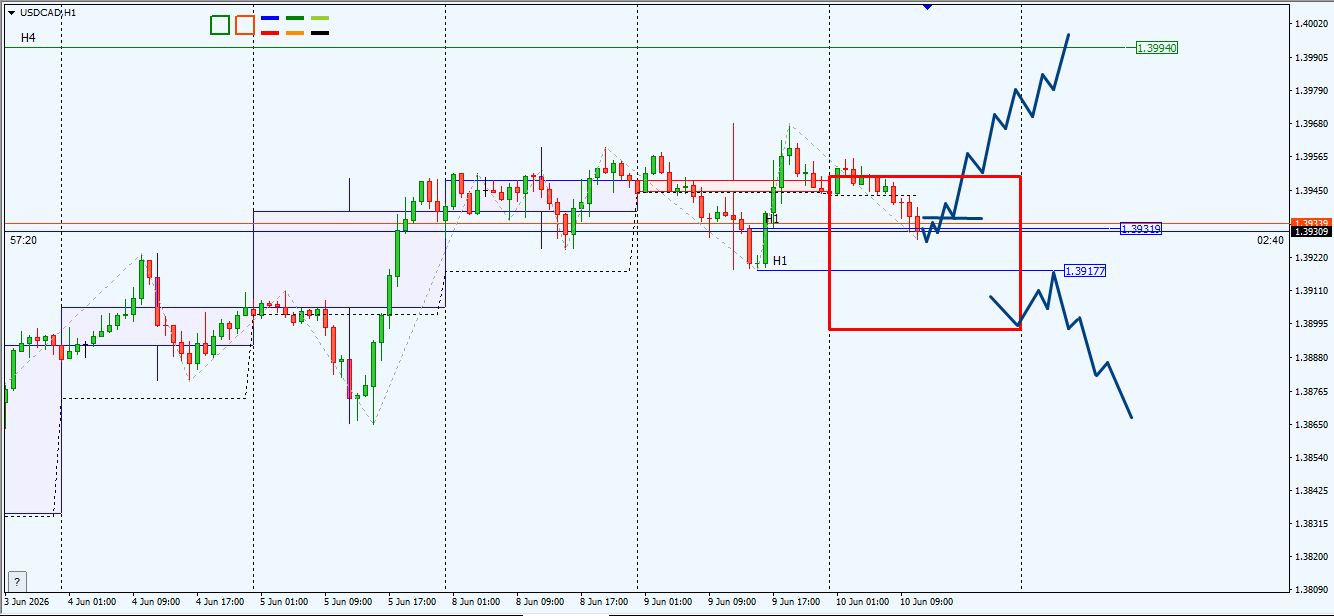This screenshot has width=1334, height=616.
Task: Pick the black line swatch
Action: coord(320,33)
